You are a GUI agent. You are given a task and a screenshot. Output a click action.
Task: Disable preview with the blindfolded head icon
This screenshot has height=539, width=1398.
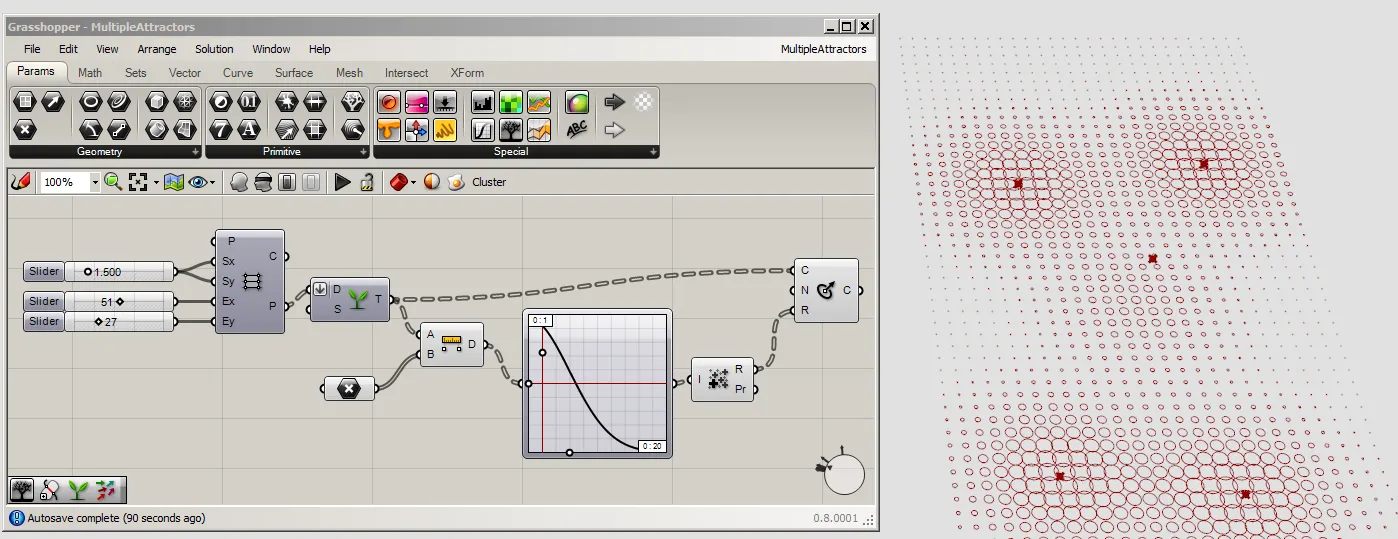(263, 182)
